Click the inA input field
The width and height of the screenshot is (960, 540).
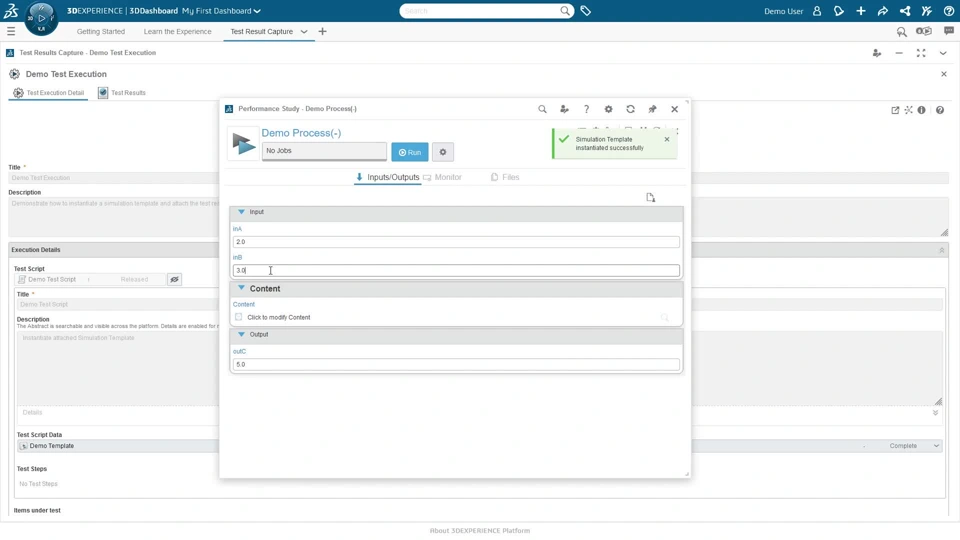(x=456, y=242)
